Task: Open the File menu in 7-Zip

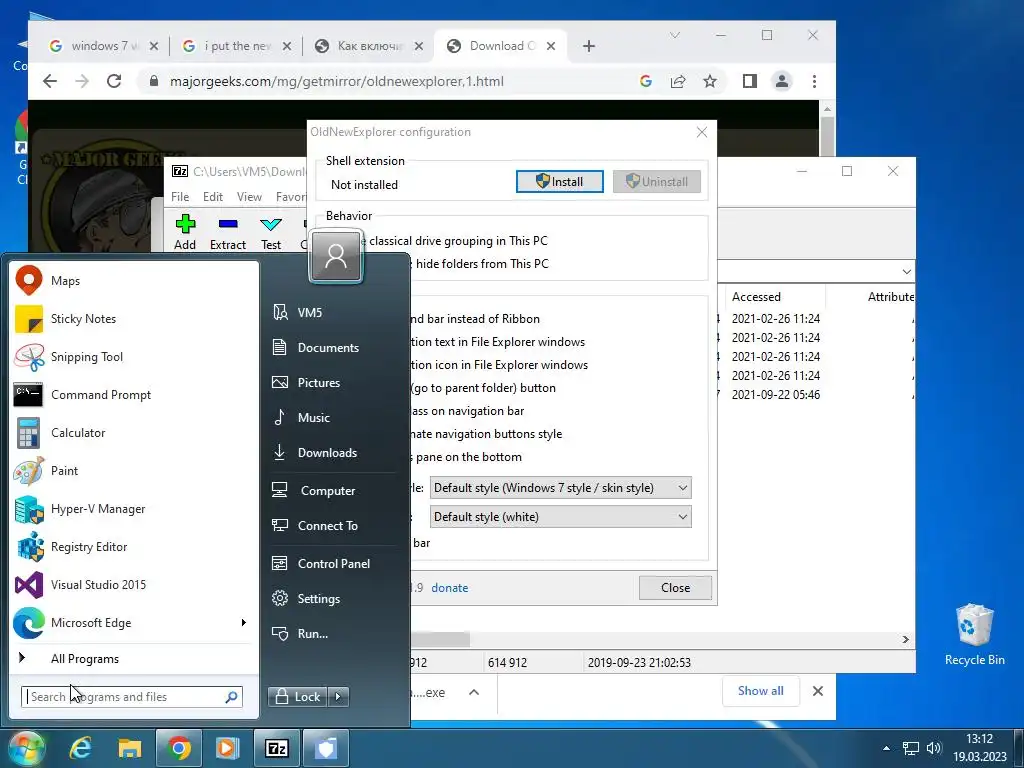Action: click(x=180, y=197)
